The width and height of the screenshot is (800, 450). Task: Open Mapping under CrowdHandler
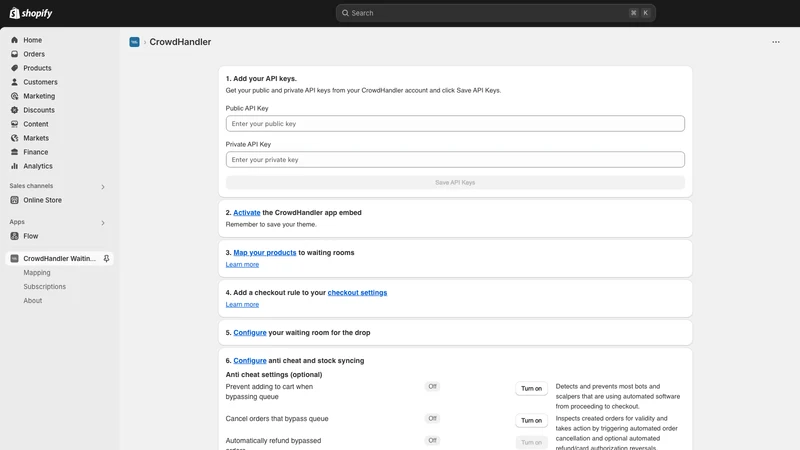click(37, 272)
